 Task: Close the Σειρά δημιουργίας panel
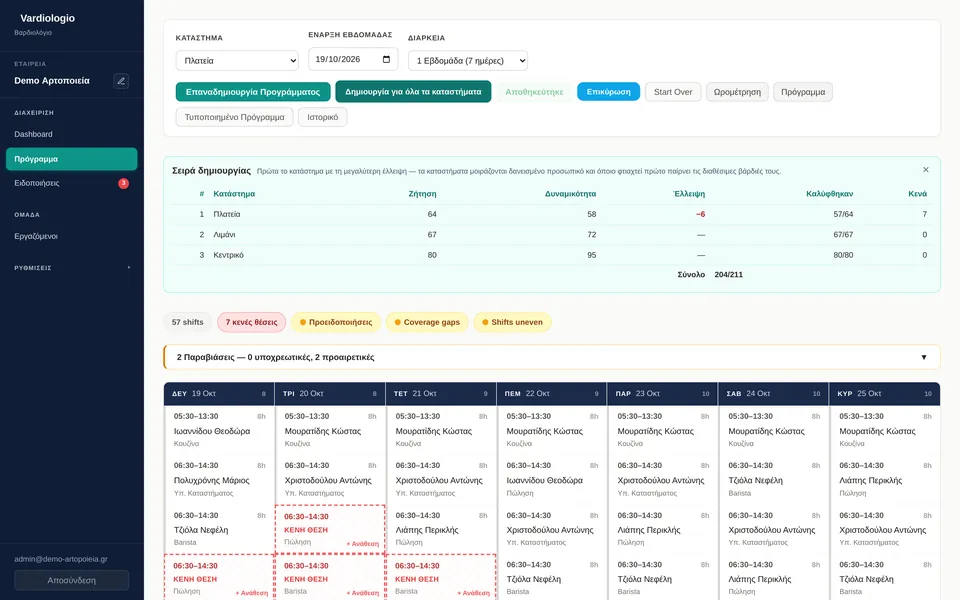(x=926, y=170)
